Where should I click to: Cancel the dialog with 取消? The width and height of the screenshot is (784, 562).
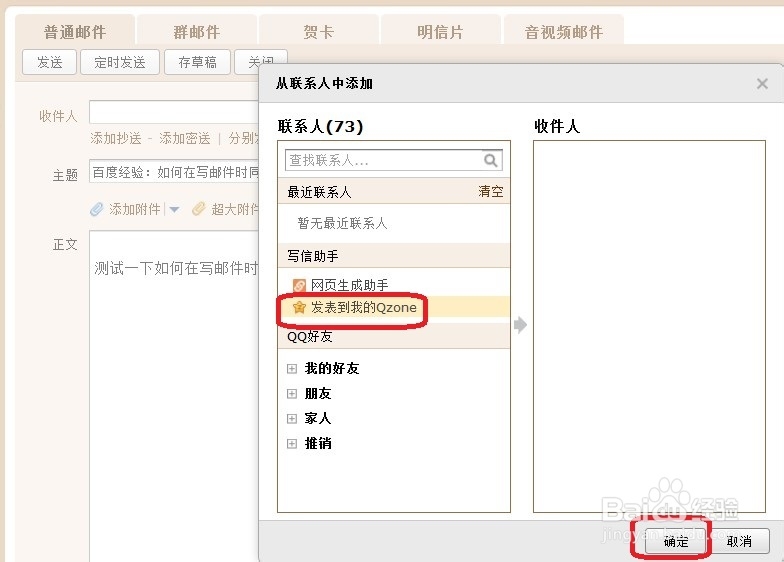pyautogui.click(x=739, y=541)
